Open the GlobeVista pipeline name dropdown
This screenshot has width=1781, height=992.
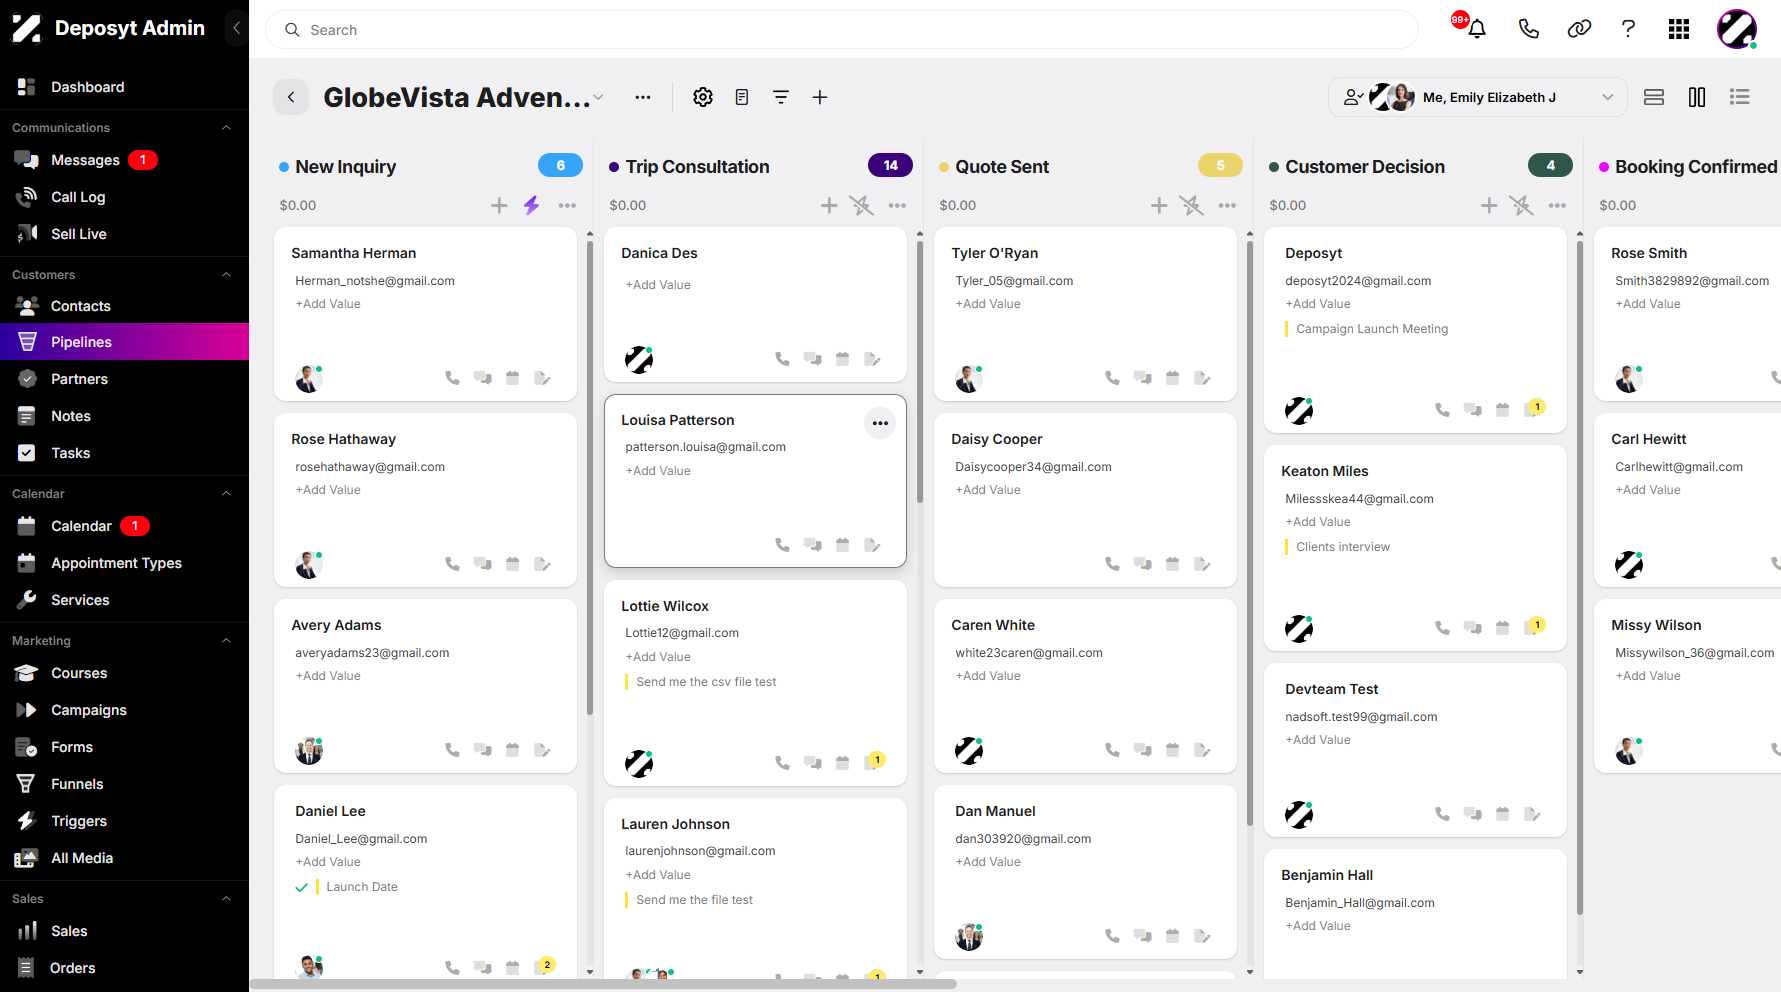click(x=598, y=97)
